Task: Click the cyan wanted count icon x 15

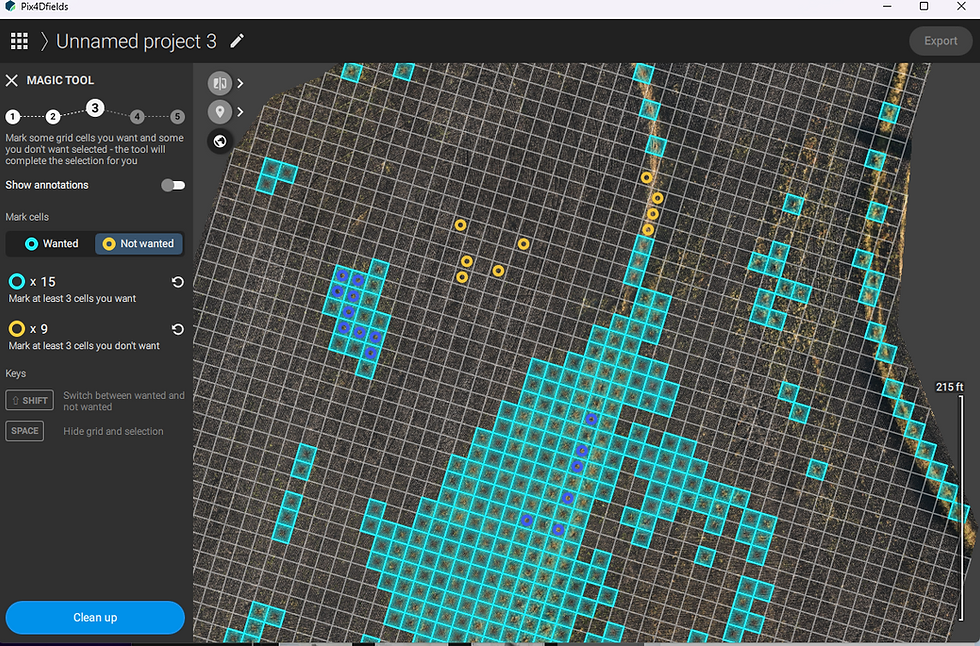Action: click(17, 282)
